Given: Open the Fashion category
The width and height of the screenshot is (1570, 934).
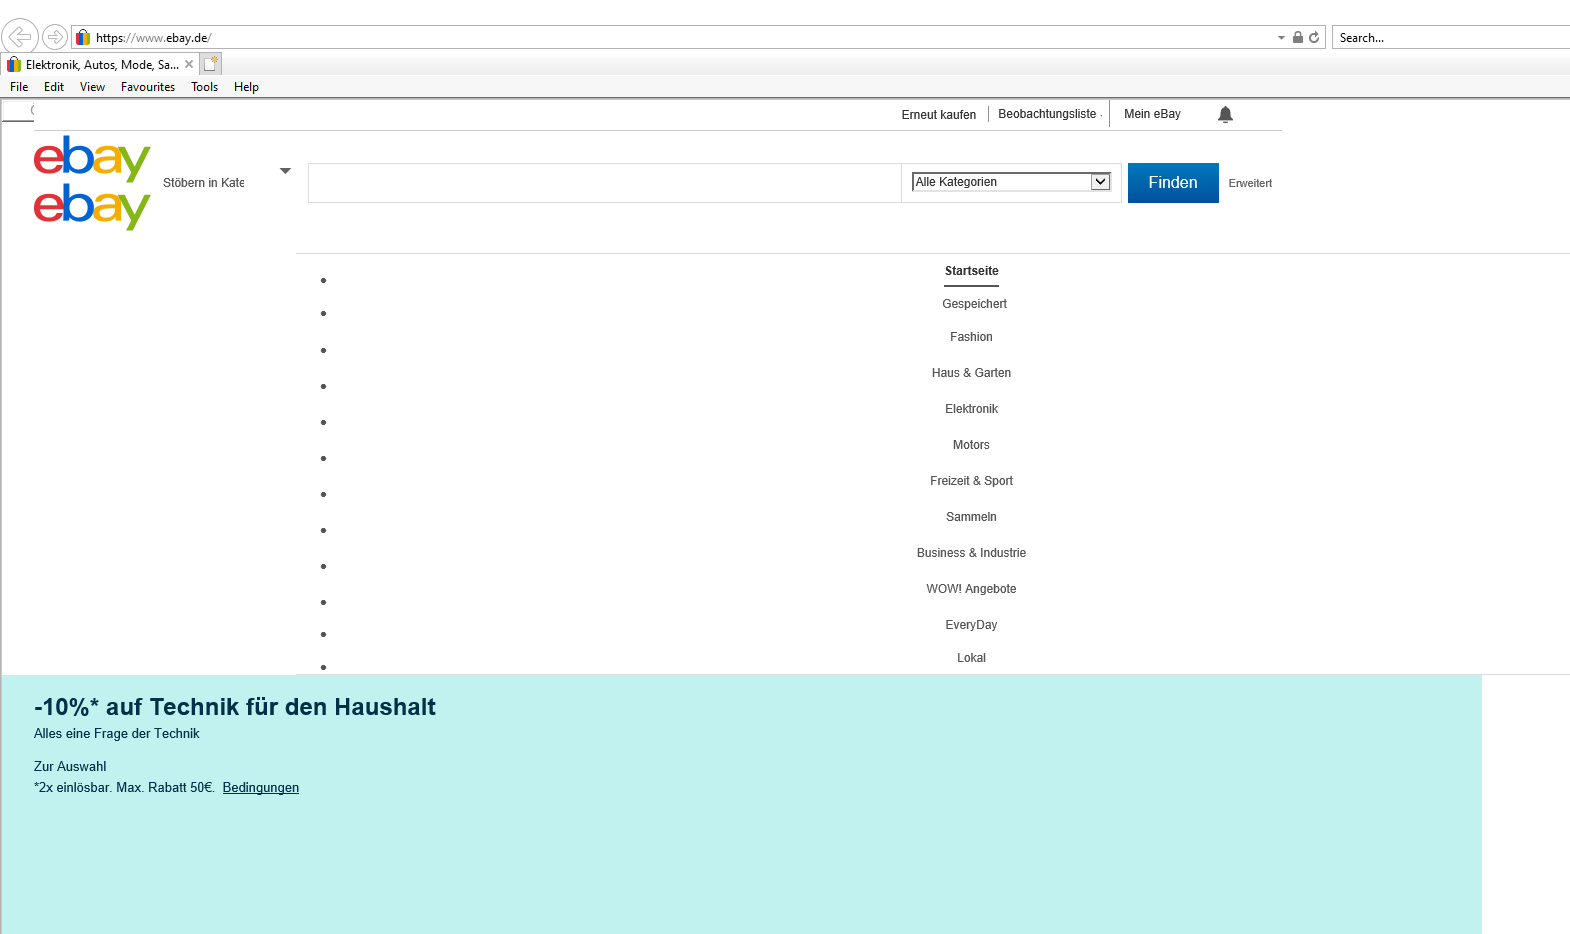Looking at the screenshot, I should (971, 337).
